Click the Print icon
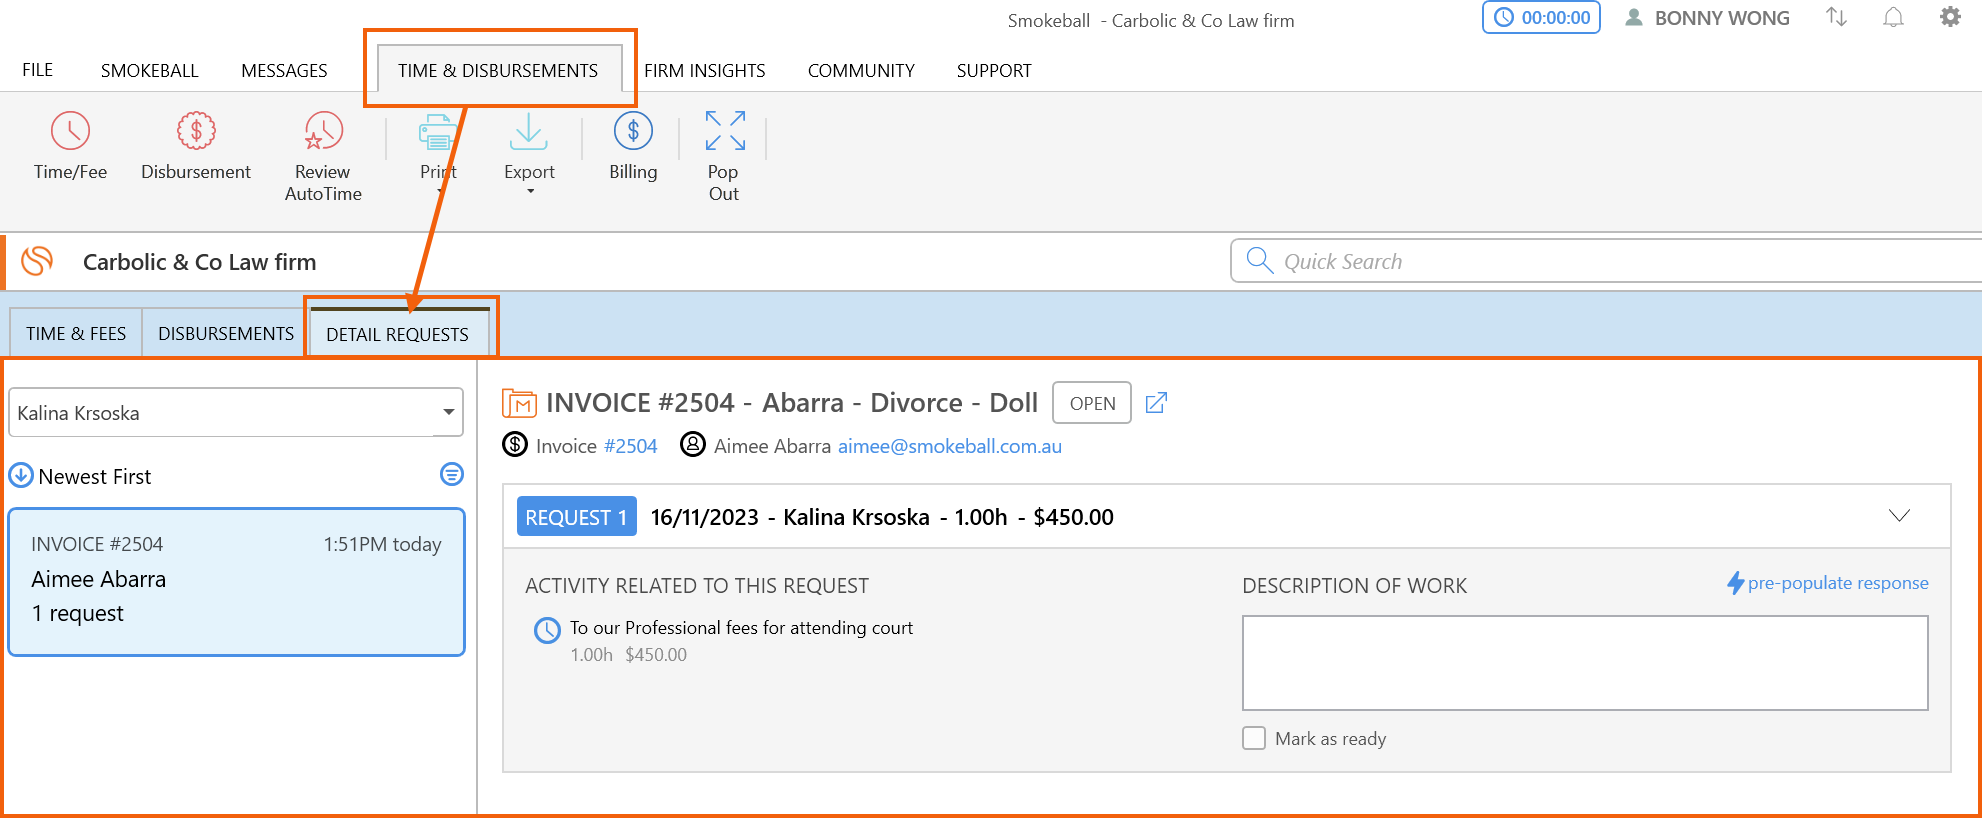Image resolution: width=1982 pixels, height=818 pixels. click(437, 131)
